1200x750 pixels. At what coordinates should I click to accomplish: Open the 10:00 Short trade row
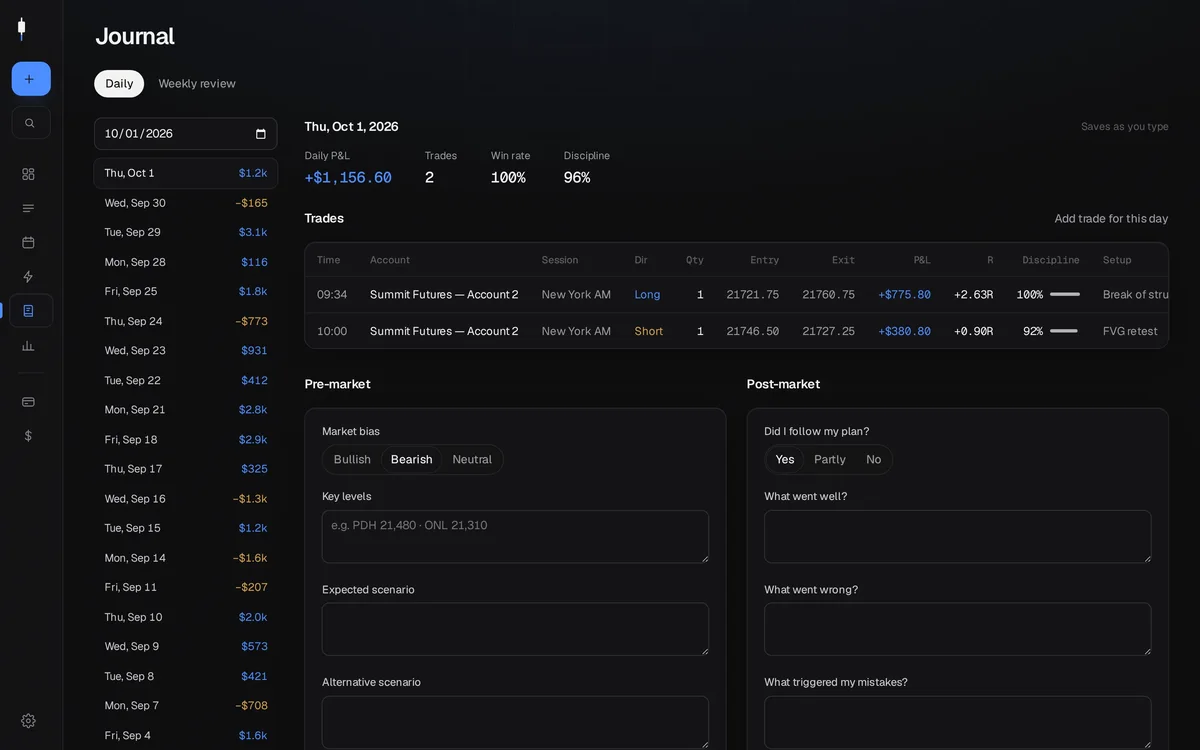coord(737,331)
